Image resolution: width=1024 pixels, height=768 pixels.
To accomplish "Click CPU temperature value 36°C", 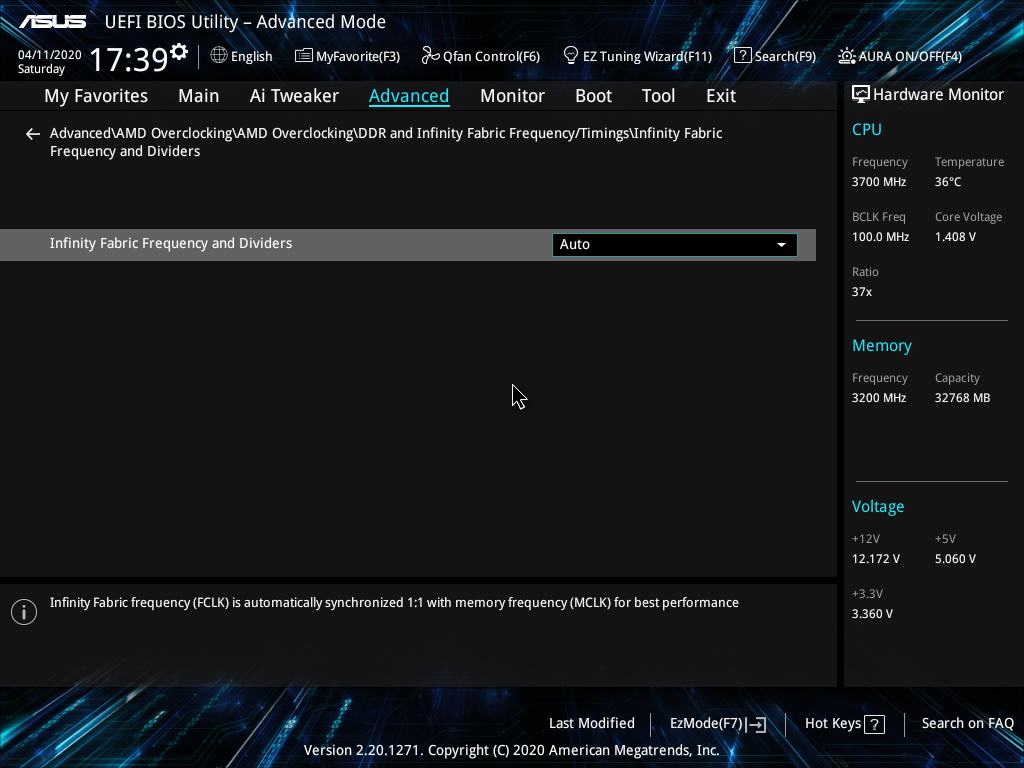I will pyautogui.click(x=948, y=182).
